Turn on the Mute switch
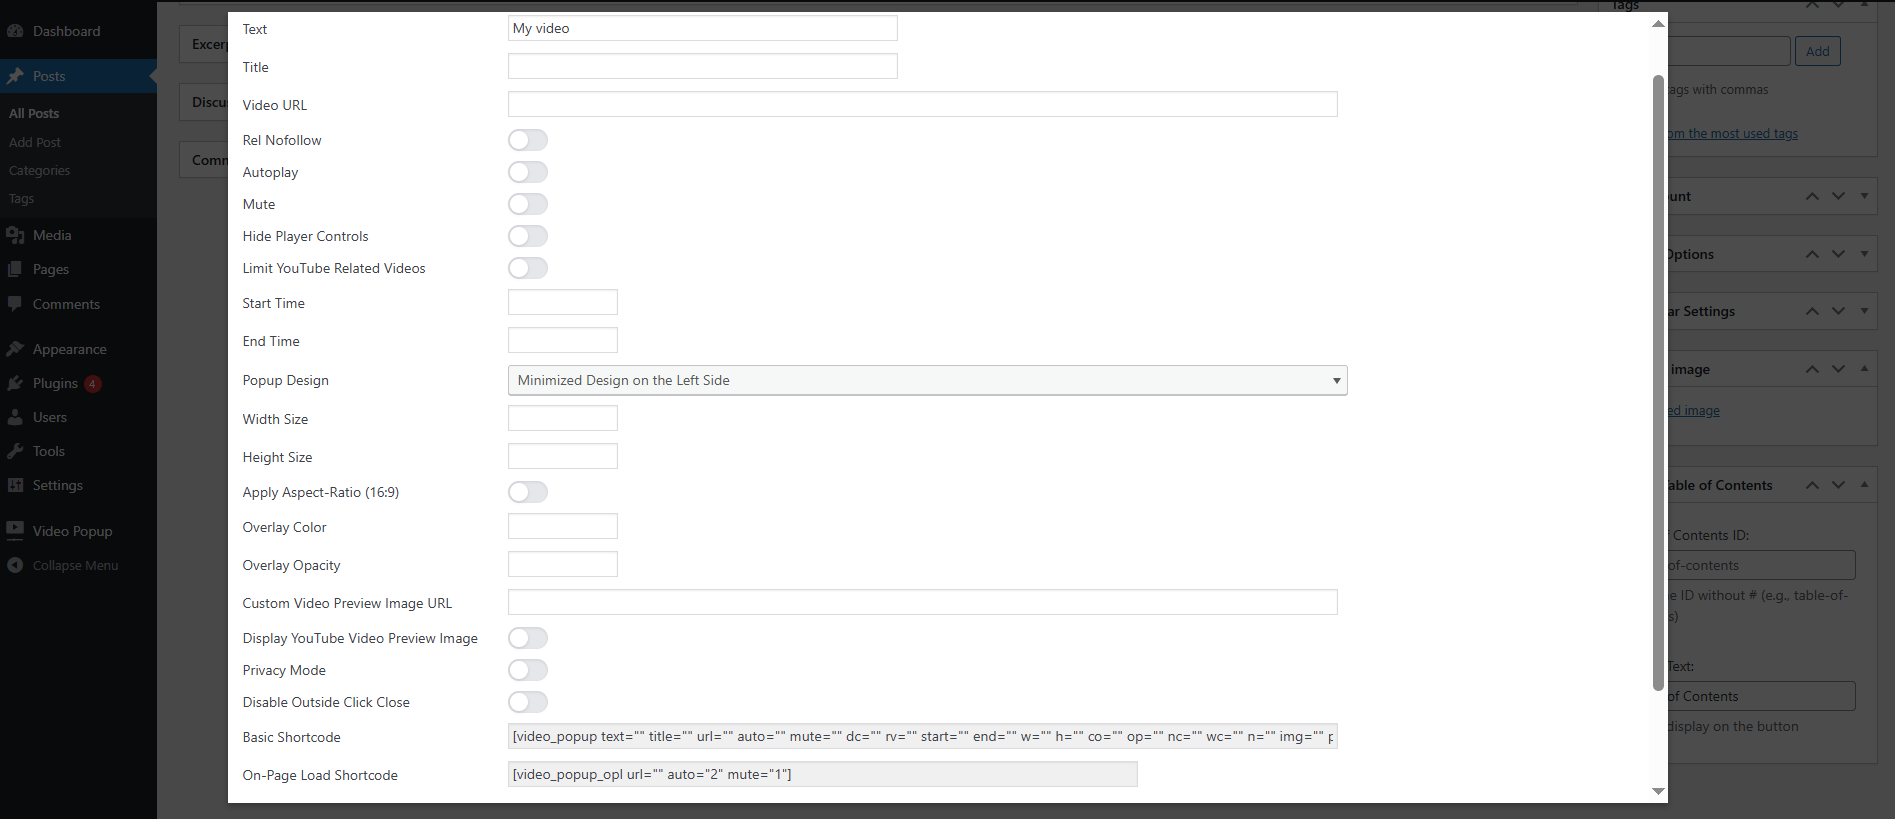1895x819 pixels. [528, 204]
